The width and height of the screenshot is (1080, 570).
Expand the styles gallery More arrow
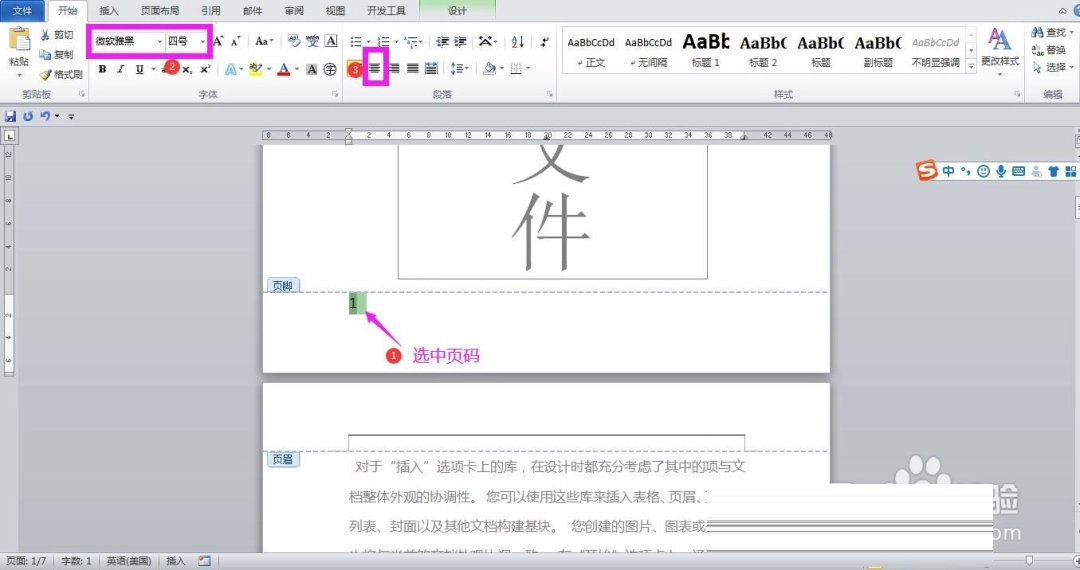coord(971,66)
